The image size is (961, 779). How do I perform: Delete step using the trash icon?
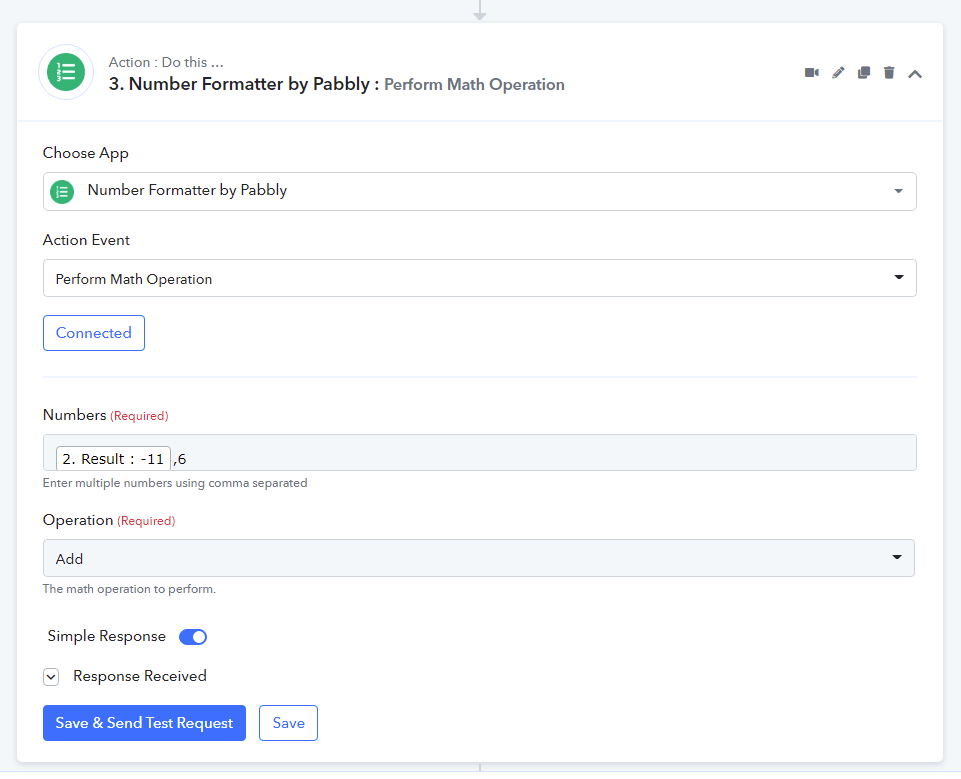click(x=889, y=73)
